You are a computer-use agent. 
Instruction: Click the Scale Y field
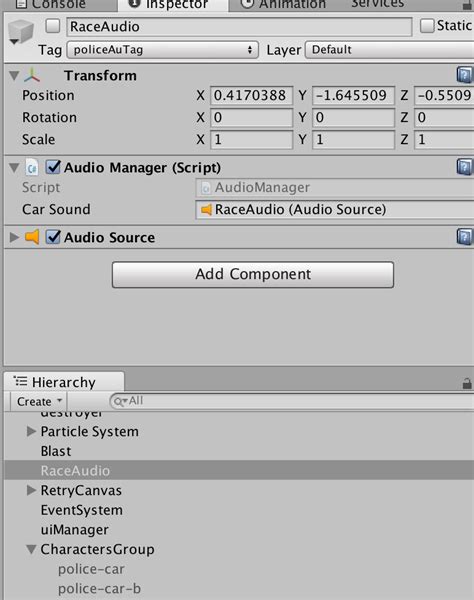pos(353,140)
